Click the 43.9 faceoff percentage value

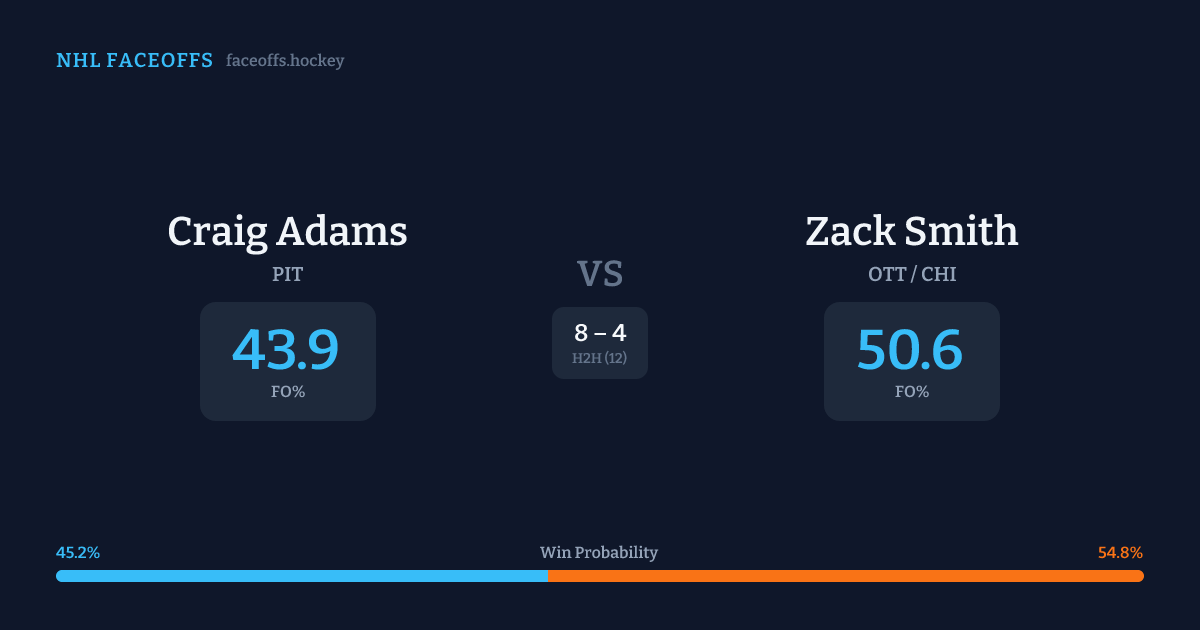(x=286, y=350)
